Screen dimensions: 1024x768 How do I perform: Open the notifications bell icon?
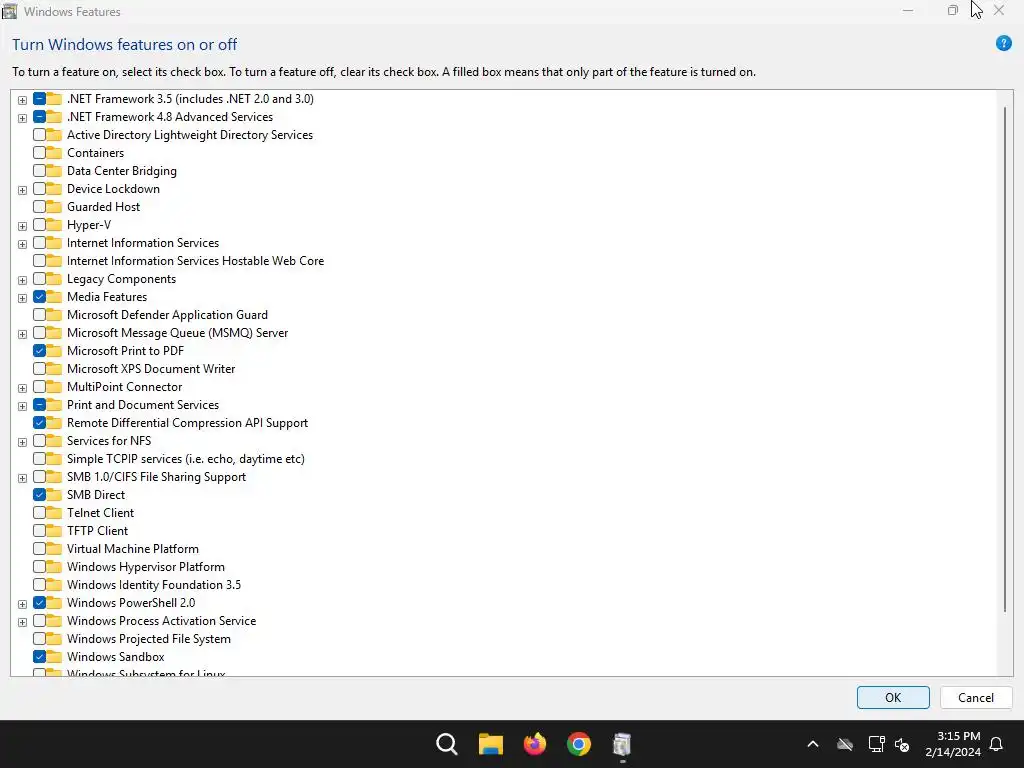point(997,744)
